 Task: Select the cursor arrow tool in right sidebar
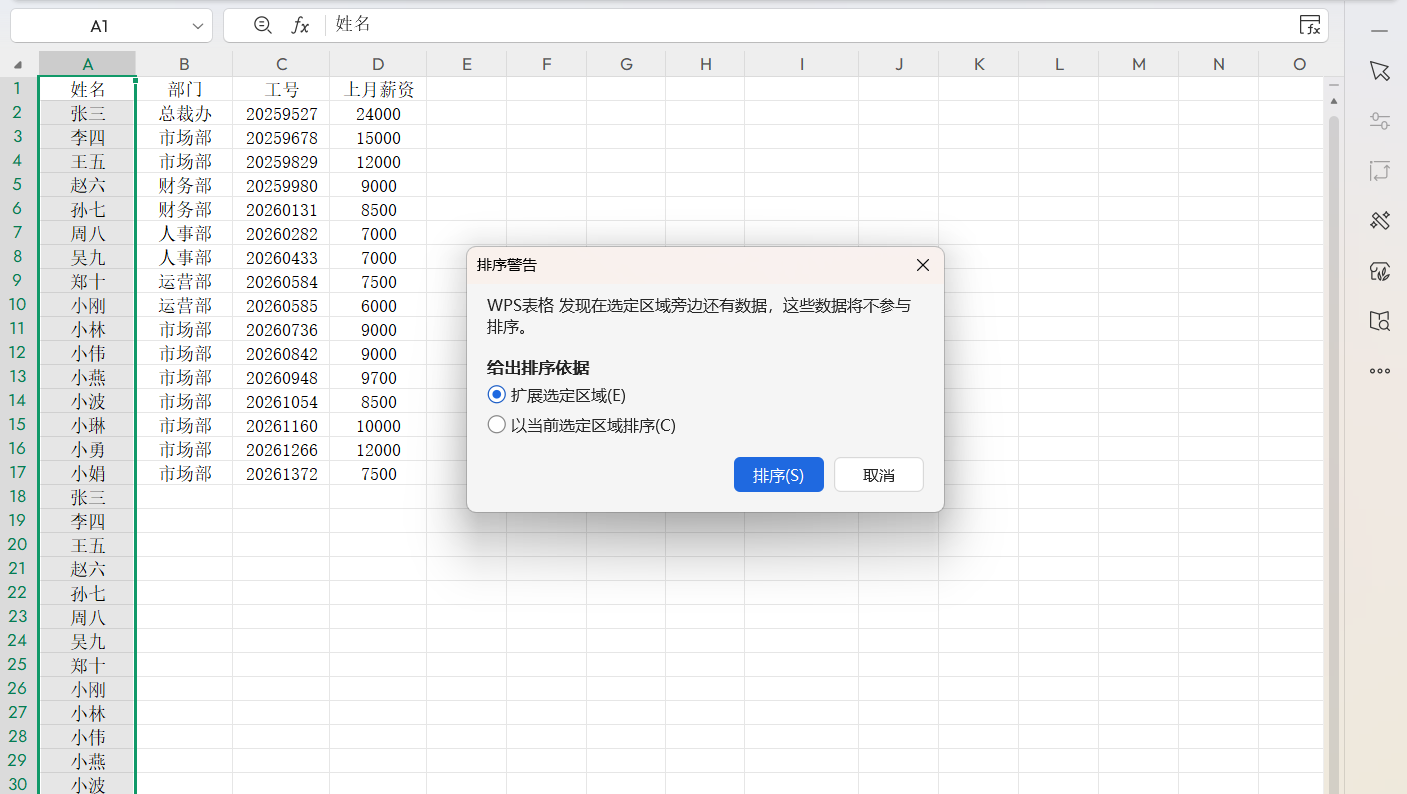pos(1380,71)
